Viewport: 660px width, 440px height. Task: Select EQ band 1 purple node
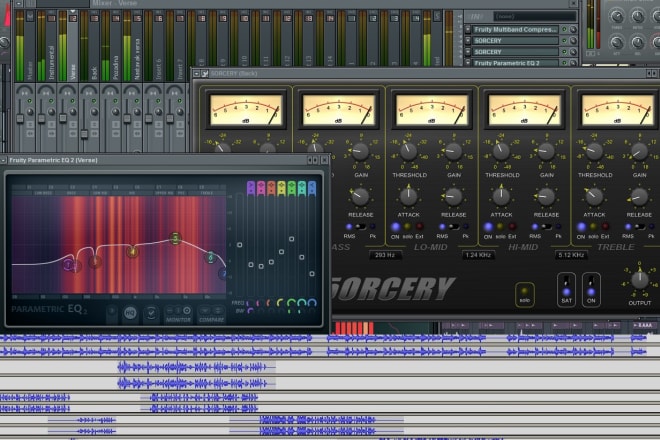pyautogui.click(x=69, y=265)
